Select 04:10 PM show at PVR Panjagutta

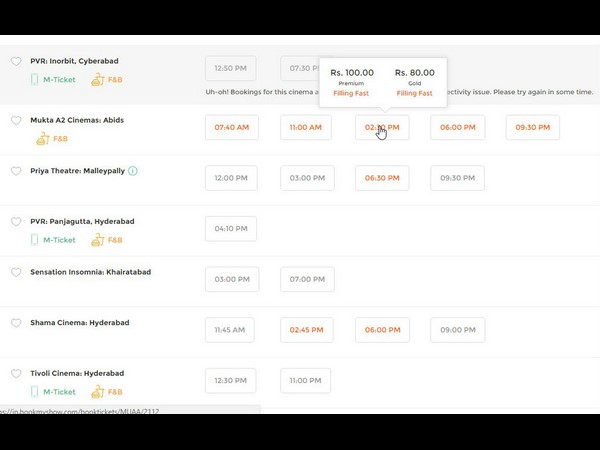[x=231, y=229]
